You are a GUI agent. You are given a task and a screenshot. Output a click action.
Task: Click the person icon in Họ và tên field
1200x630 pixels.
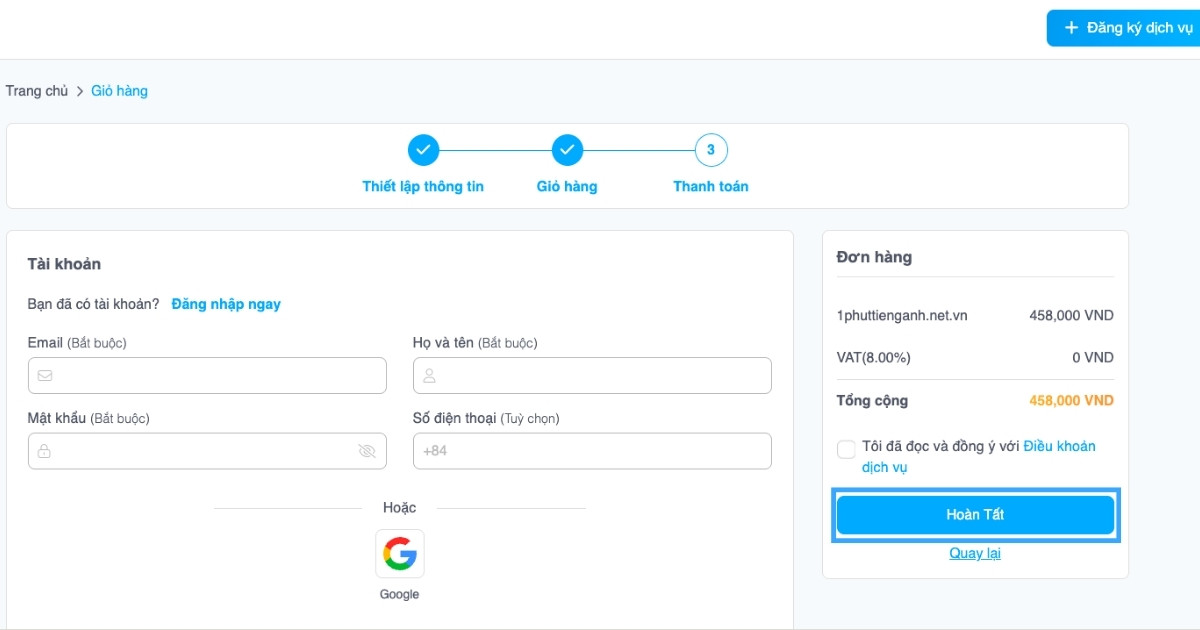(428, 375)
